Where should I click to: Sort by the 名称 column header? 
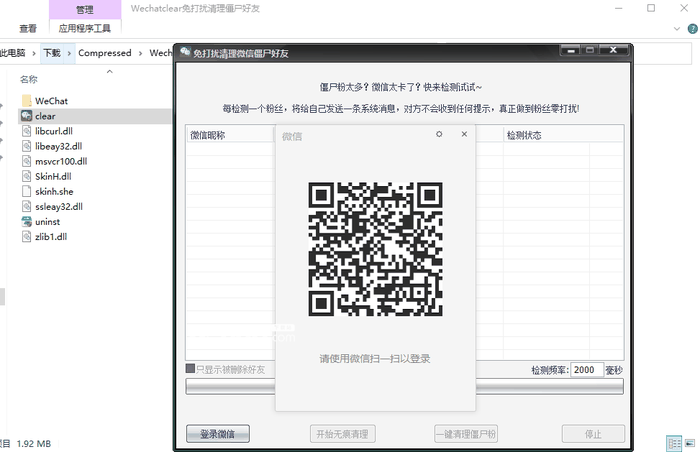(x=29, y=80)
